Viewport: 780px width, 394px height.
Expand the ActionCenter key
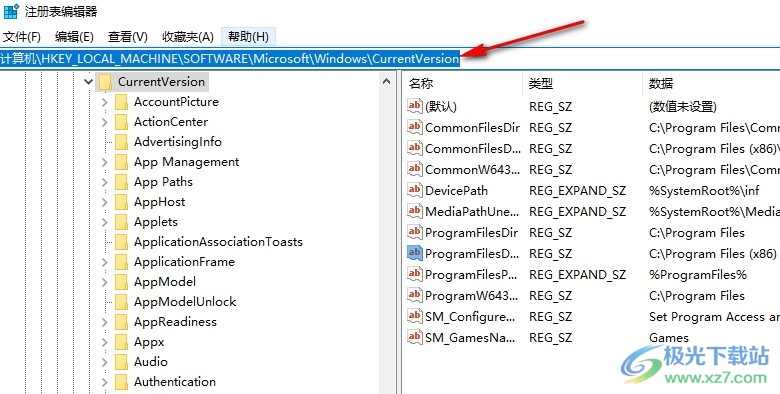pyautogui.click(x=104, y=122)
